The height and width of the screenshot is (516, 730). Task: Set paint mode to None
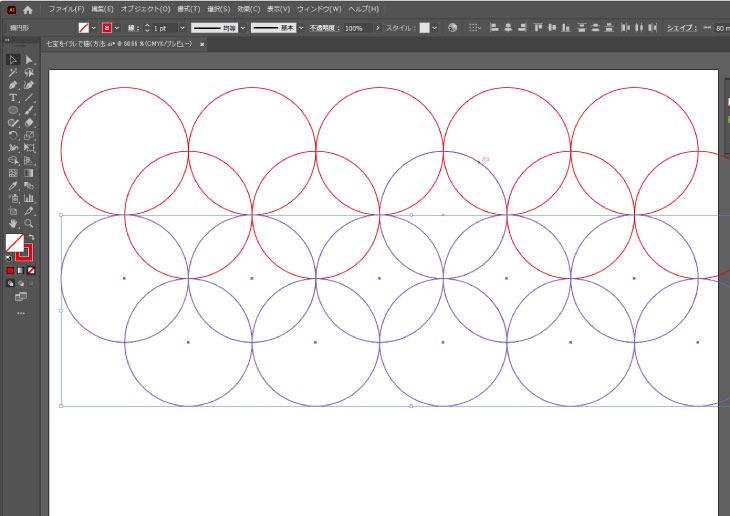tap(32, 270)
